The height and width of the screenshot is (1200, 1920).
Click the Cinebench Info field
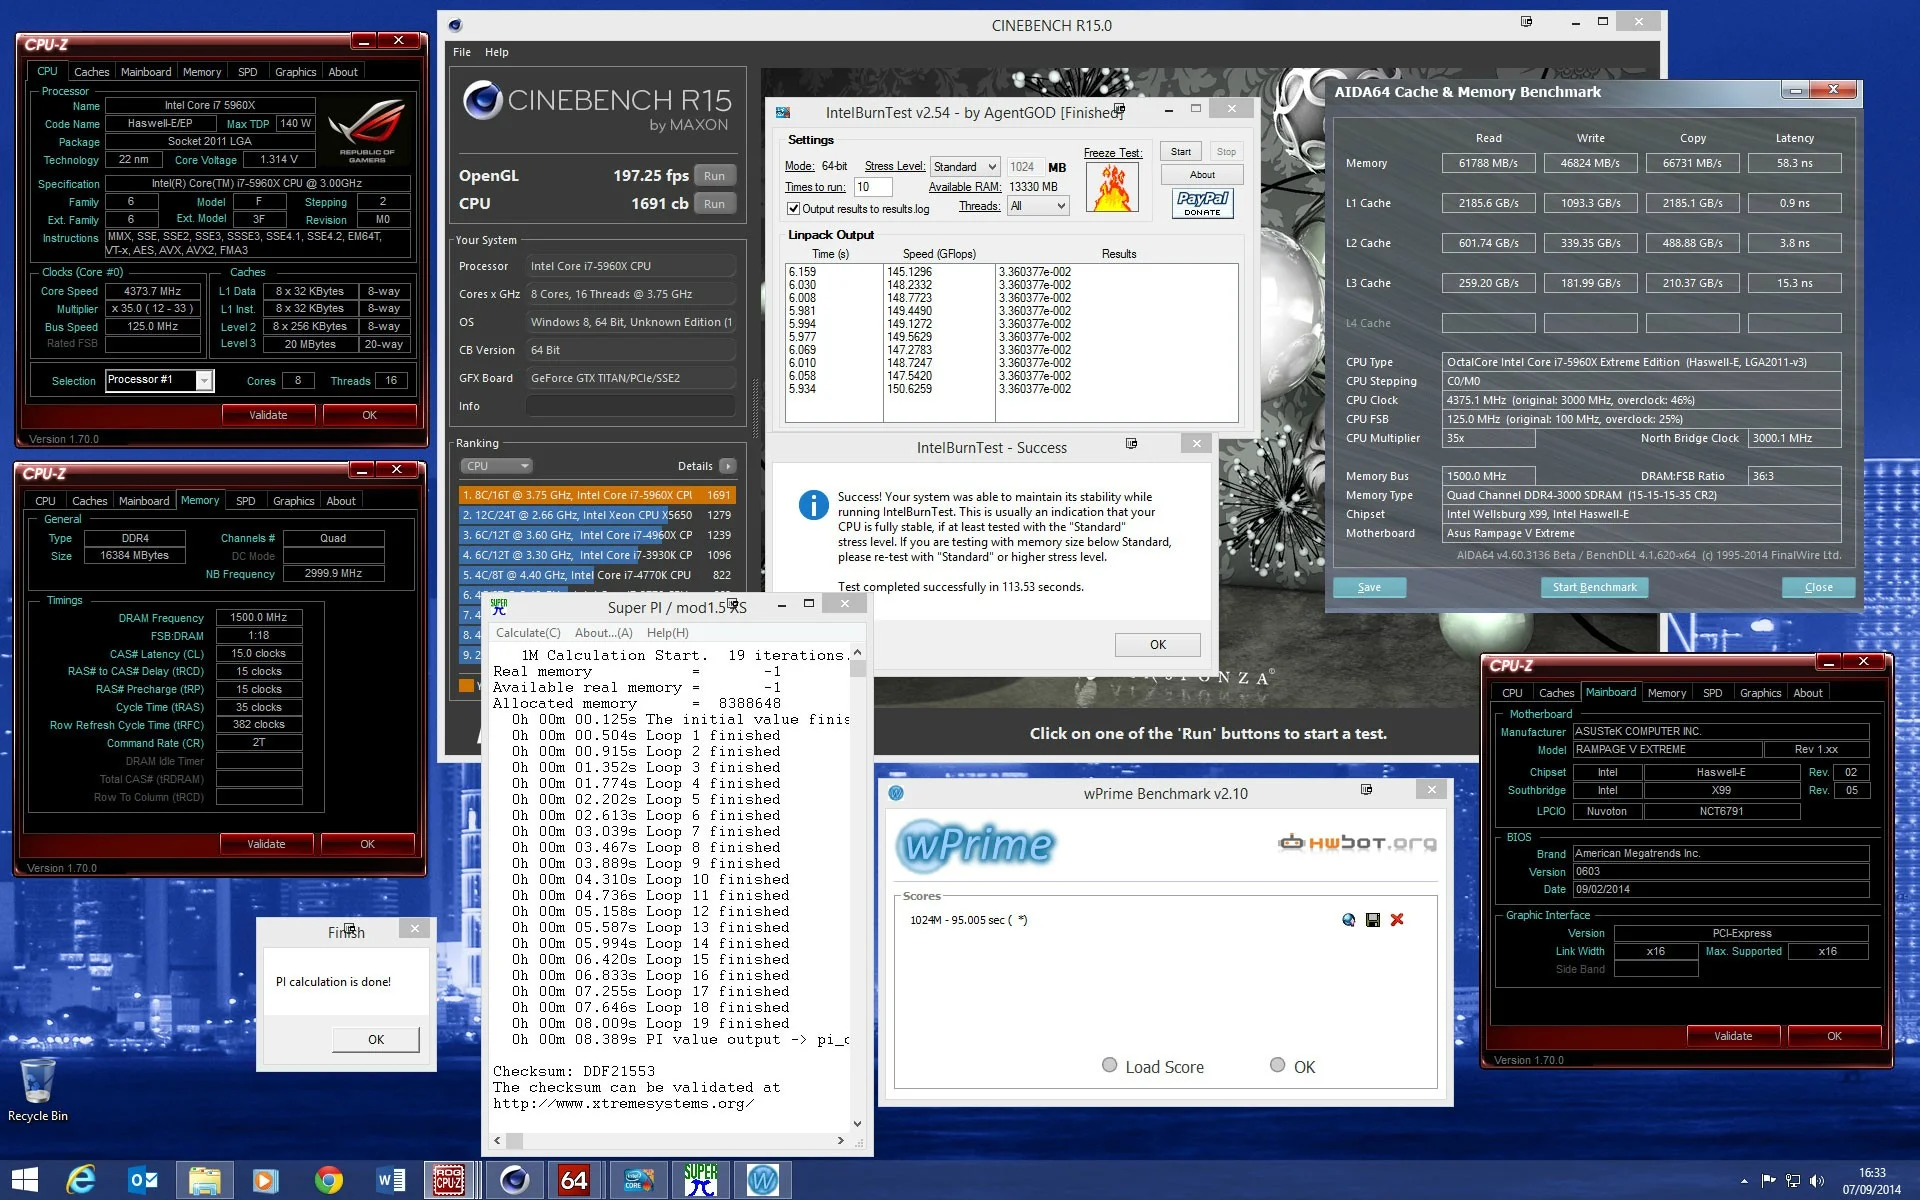[x=630, y=406]
